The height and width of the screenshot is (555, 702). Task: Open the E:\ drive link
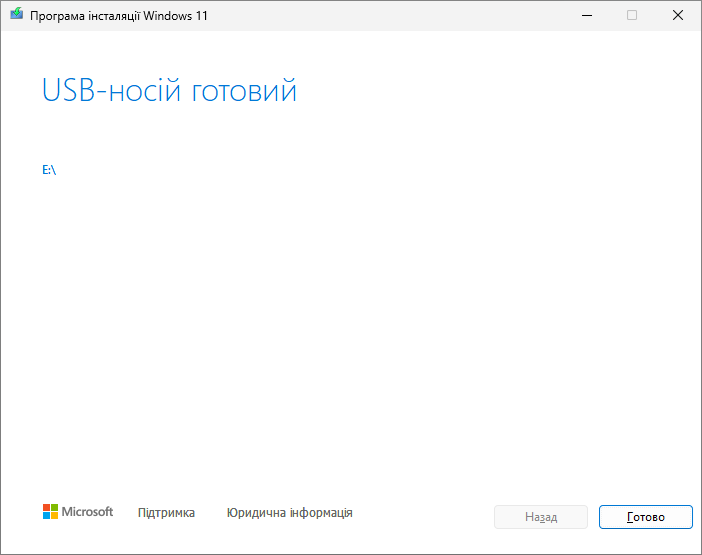49,170
